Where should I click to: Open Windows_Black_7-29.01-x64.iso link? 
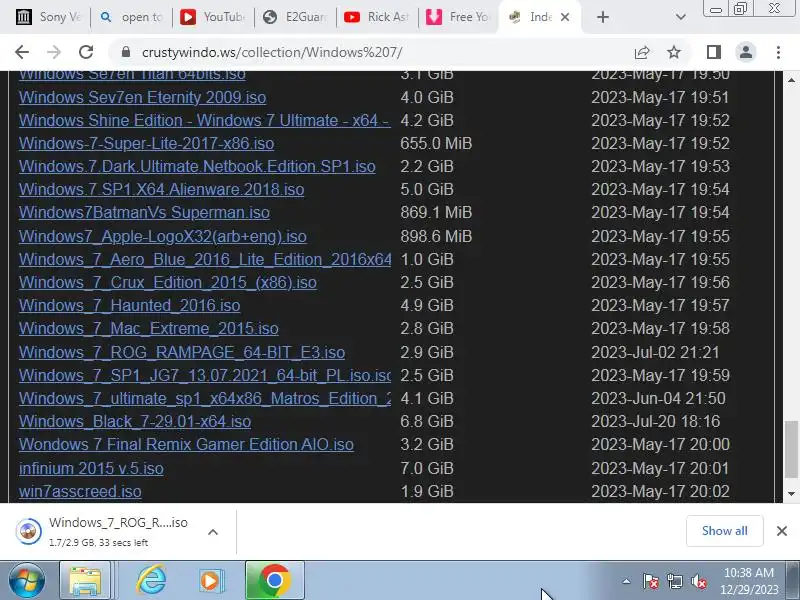pyautogui.click(x=135, y=421)
